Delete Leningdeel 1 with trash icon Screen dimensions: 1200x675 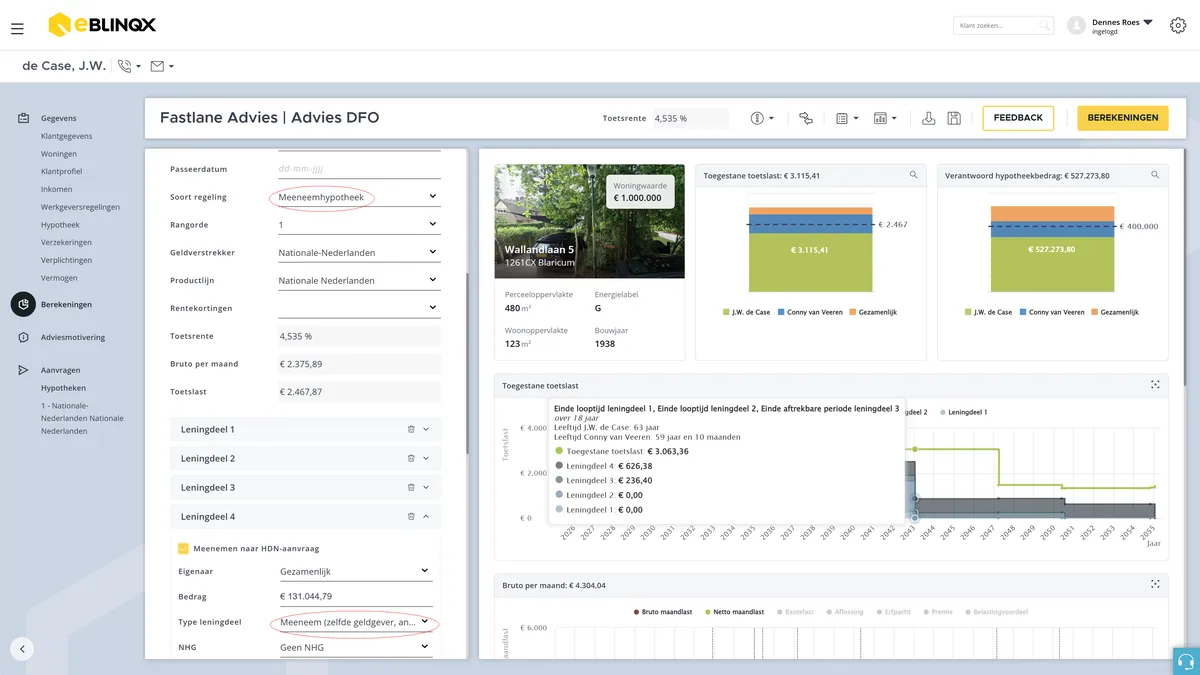click(410, 429)
